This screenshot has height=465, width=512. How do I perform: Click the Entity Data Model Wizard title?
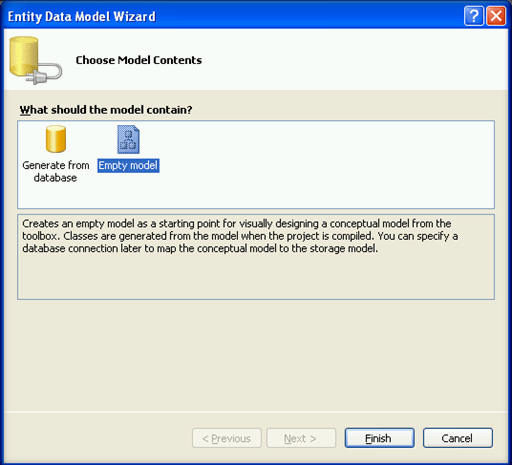click(82, 16)
